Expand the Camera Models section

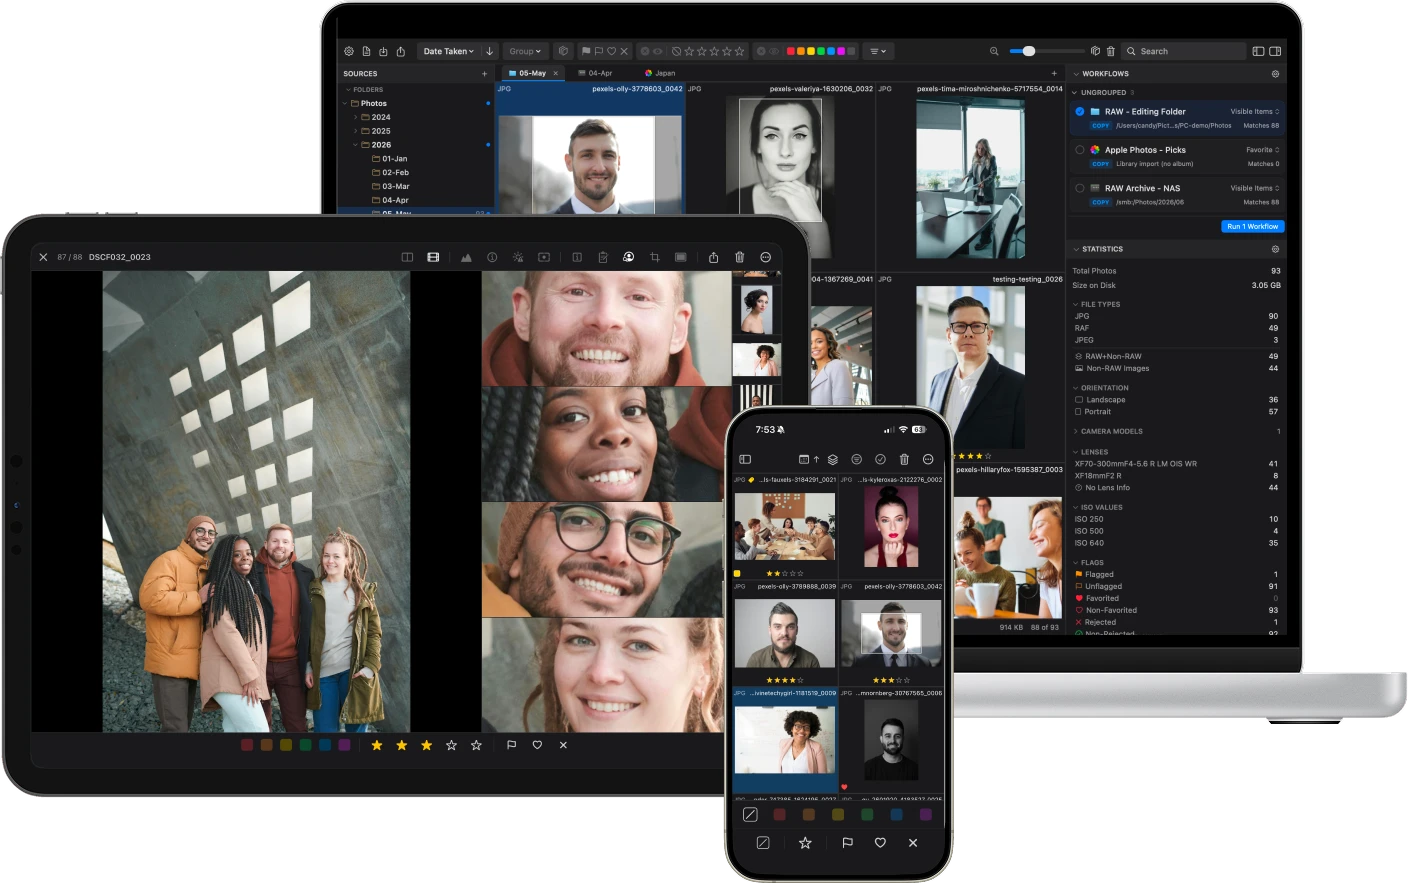click(1076, 431)
